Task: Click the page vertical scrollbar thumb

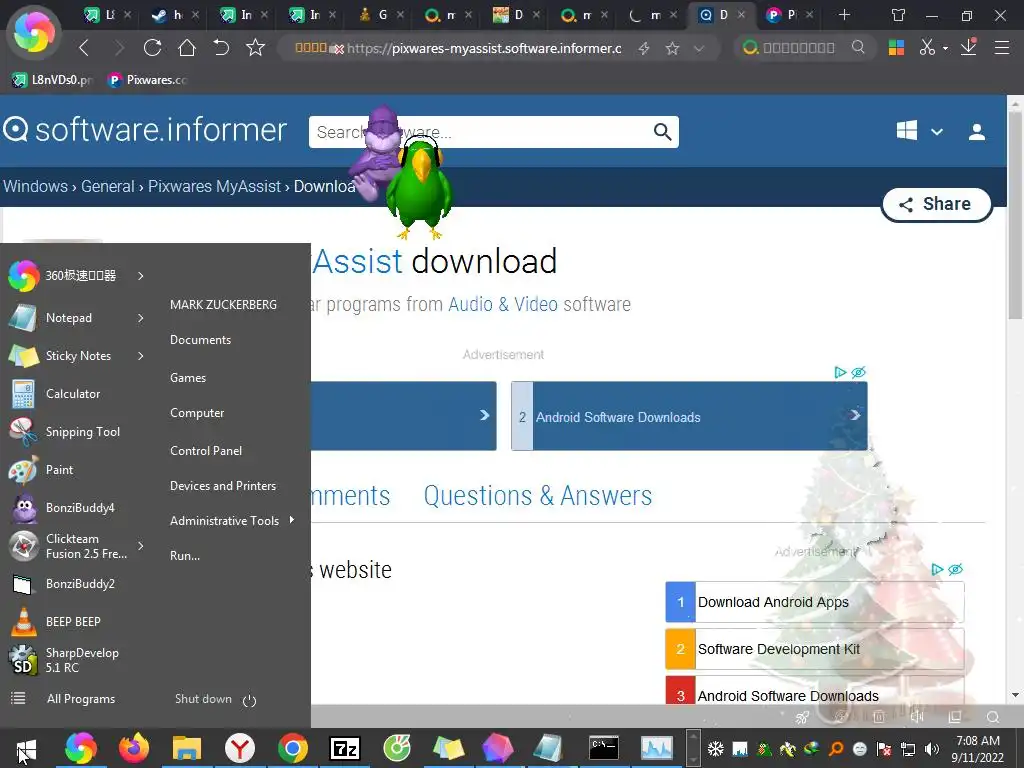Action: 1015,216
